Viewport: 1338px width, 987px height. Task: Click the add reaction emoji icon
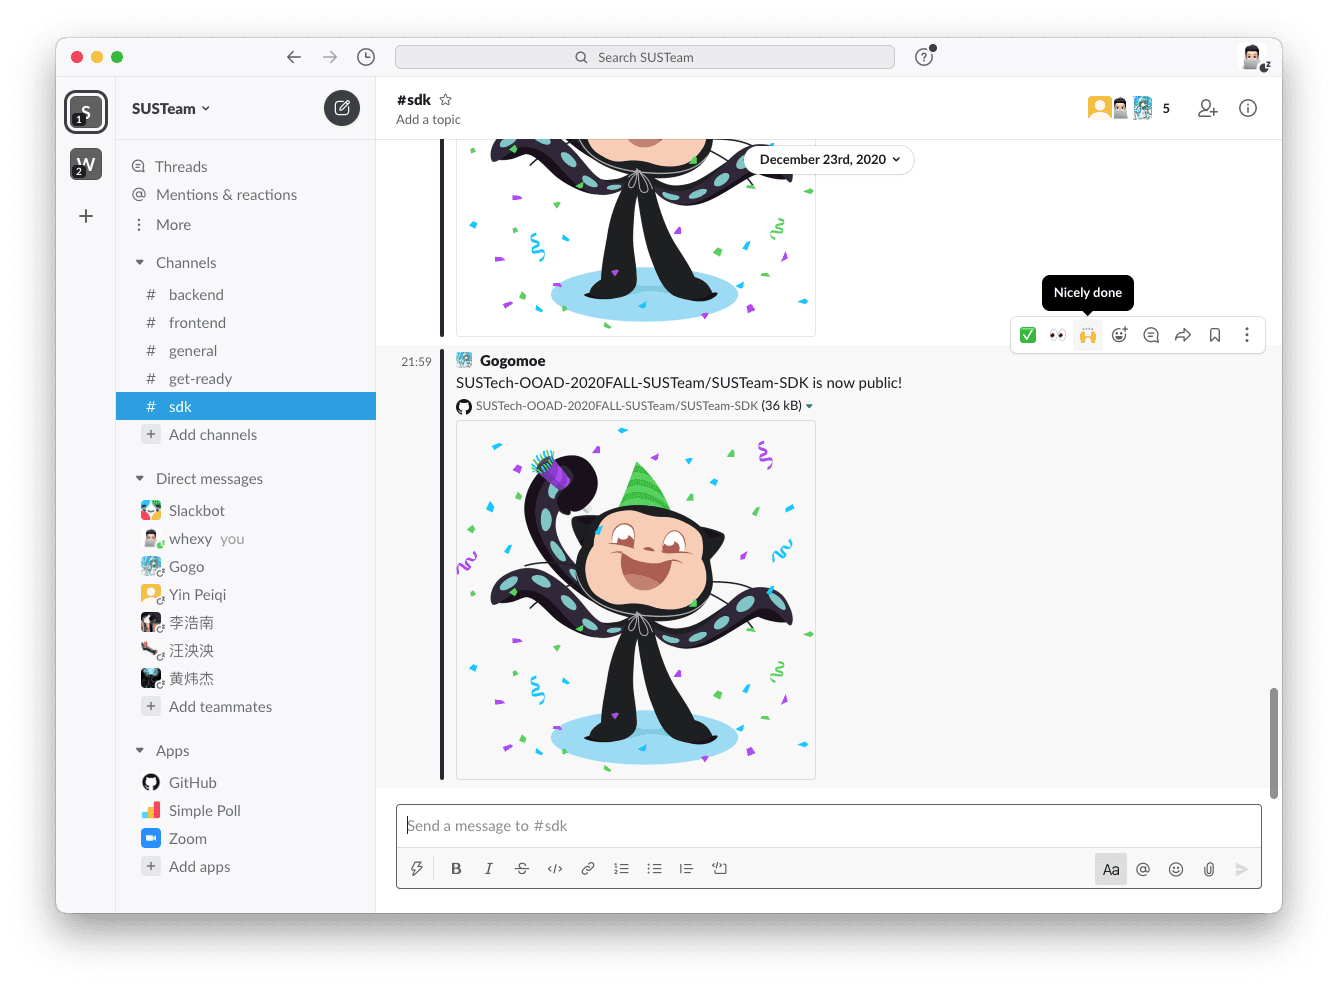pyautogui.click(x=1119, y=335)
